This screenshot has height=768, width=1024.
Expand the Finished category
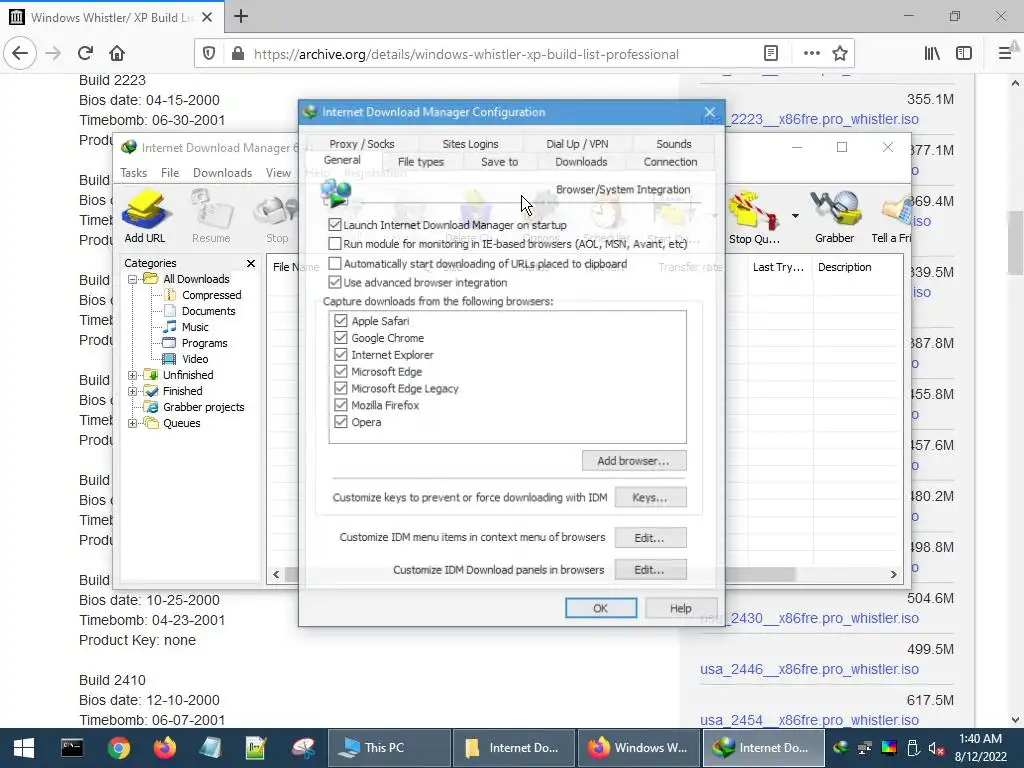coord(133,391)
